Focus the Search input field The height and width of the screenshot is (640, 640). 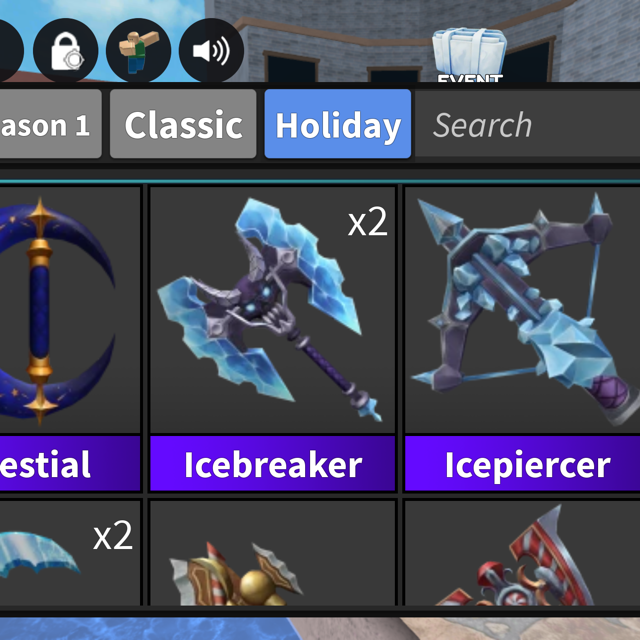[527, 124]
